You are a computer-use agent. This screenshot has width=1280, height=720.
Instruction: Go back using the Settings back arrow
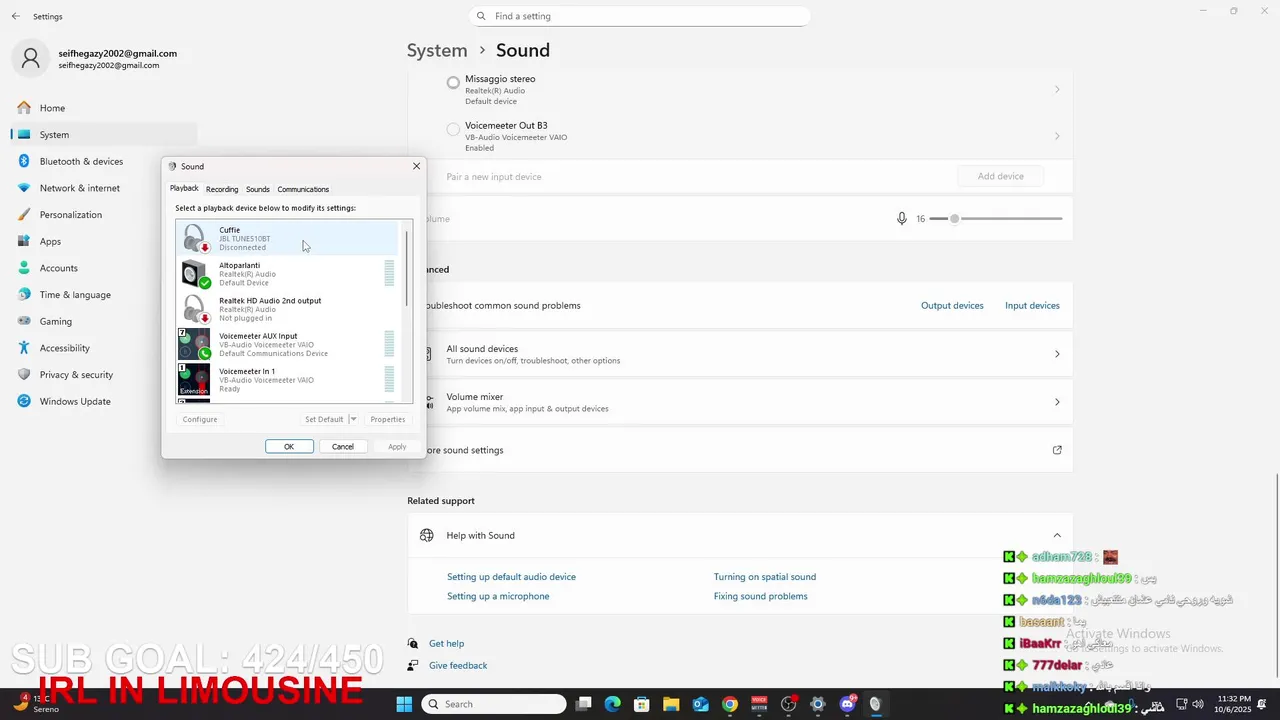click(x=15, y=16)
